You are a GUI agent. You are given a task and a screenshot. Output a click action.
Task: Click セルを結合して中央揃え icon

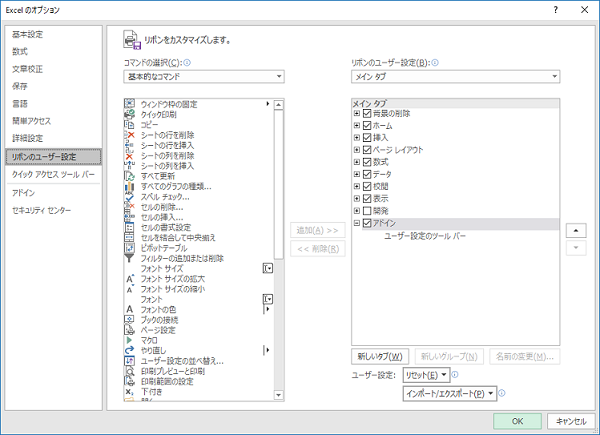pyautogui.click(x=130, y=238)
